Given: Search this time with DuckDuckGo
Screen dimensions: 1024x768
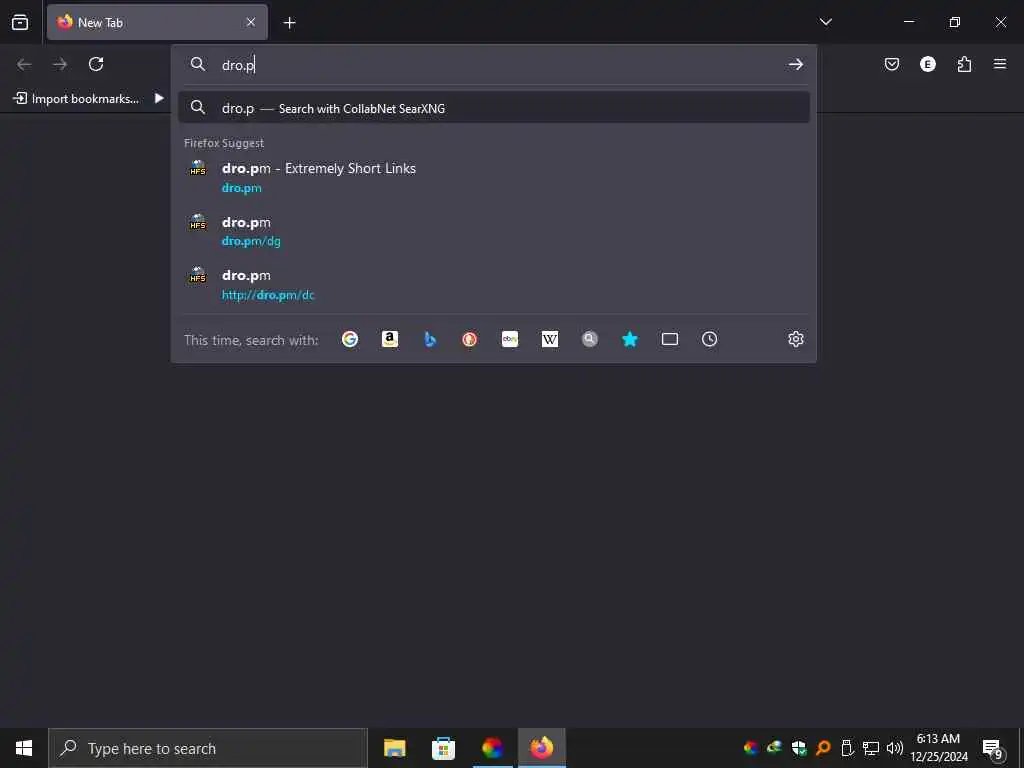Looking at the screenshot, I should [470, 339].
